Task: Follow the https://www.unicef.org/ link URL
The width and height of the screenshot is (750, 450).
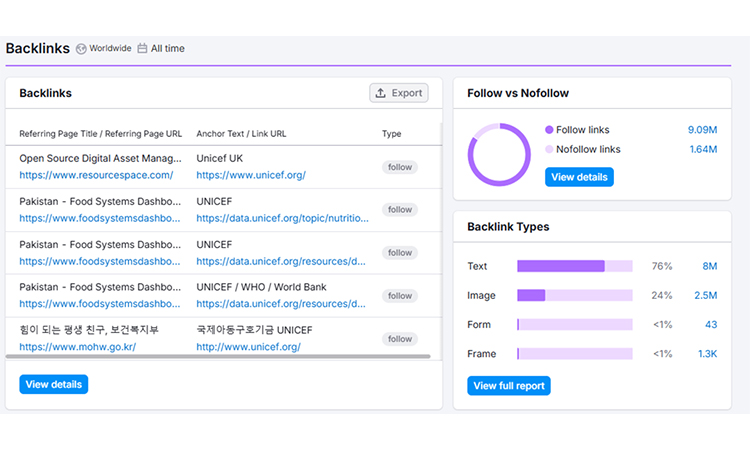Action: [x=251, y=175]
